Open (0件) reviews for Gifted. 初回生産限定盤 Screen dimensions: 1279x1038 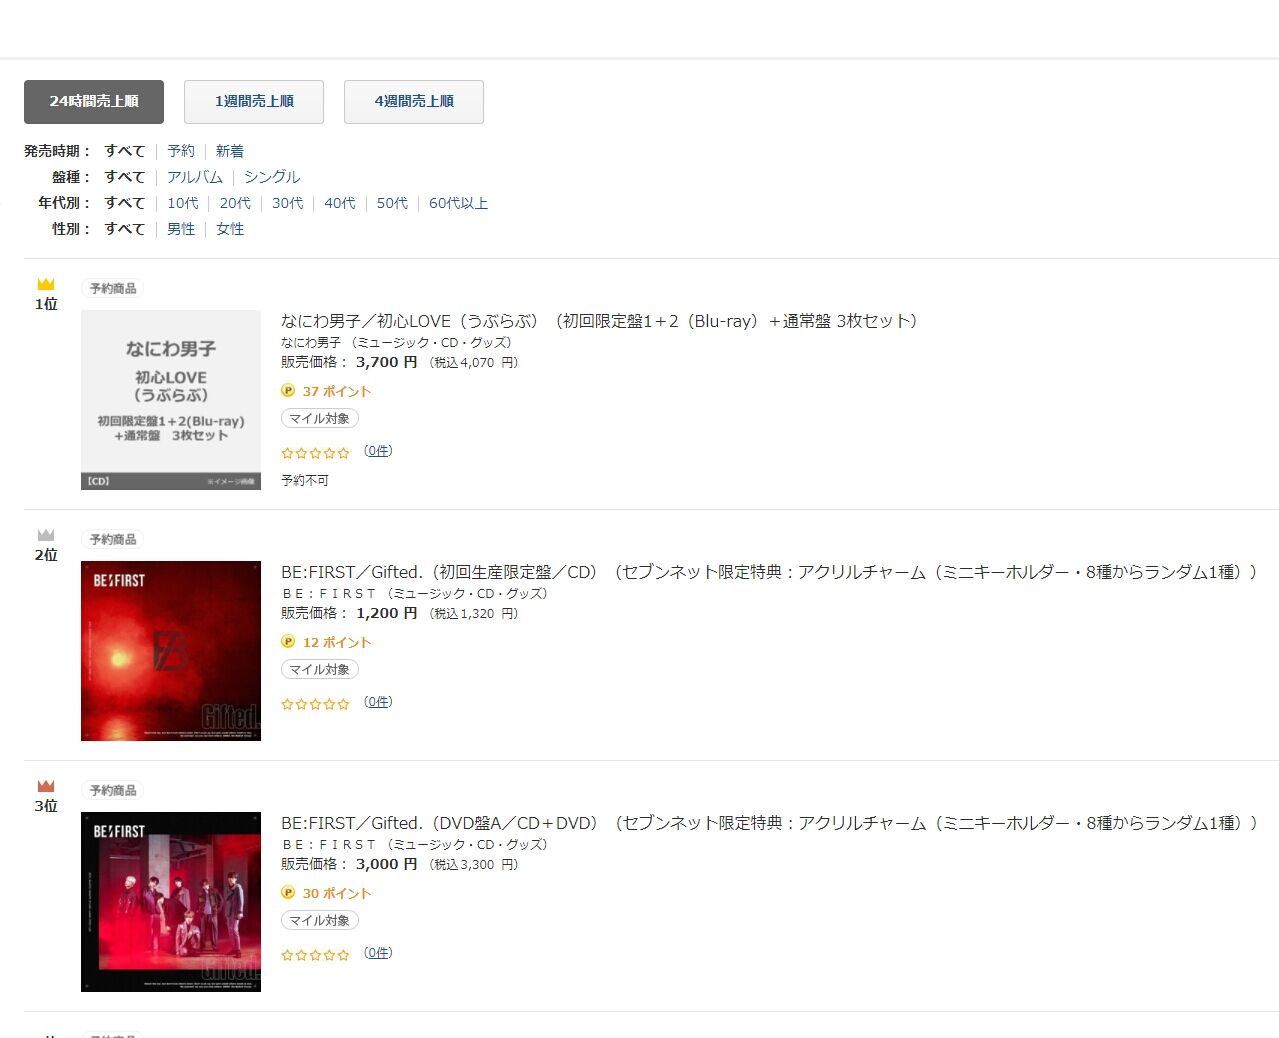[x=378, y=702]
